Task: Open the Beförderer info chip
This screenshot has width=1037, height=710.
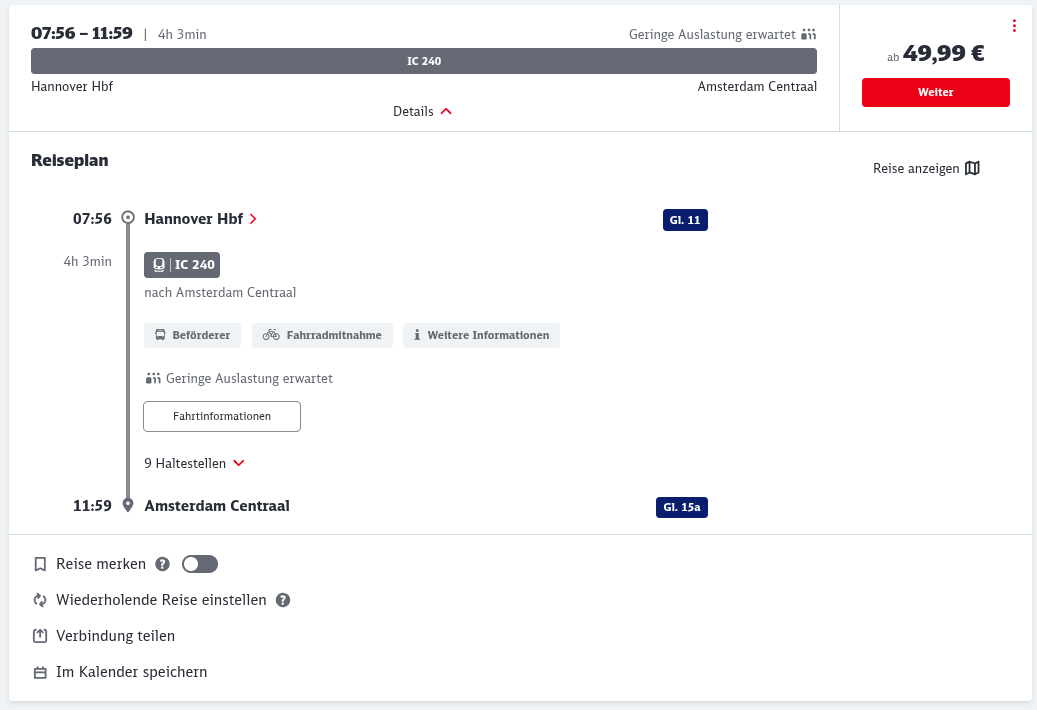Action: [x=193, y=336]
